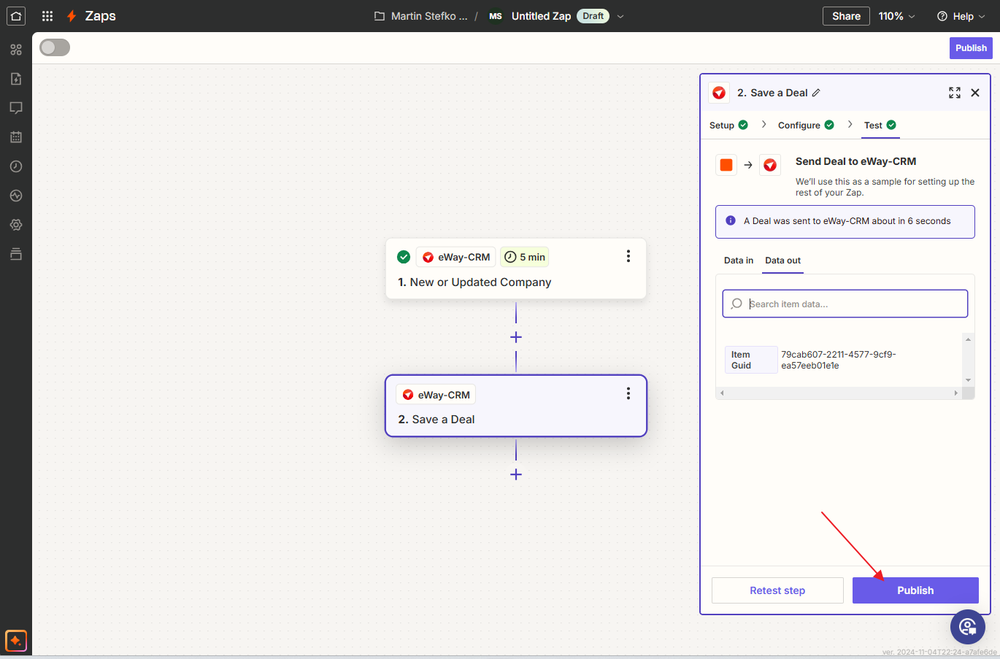Select the Data in tab
This screenshot has height=659, width=1000.
tap(739, 260)
